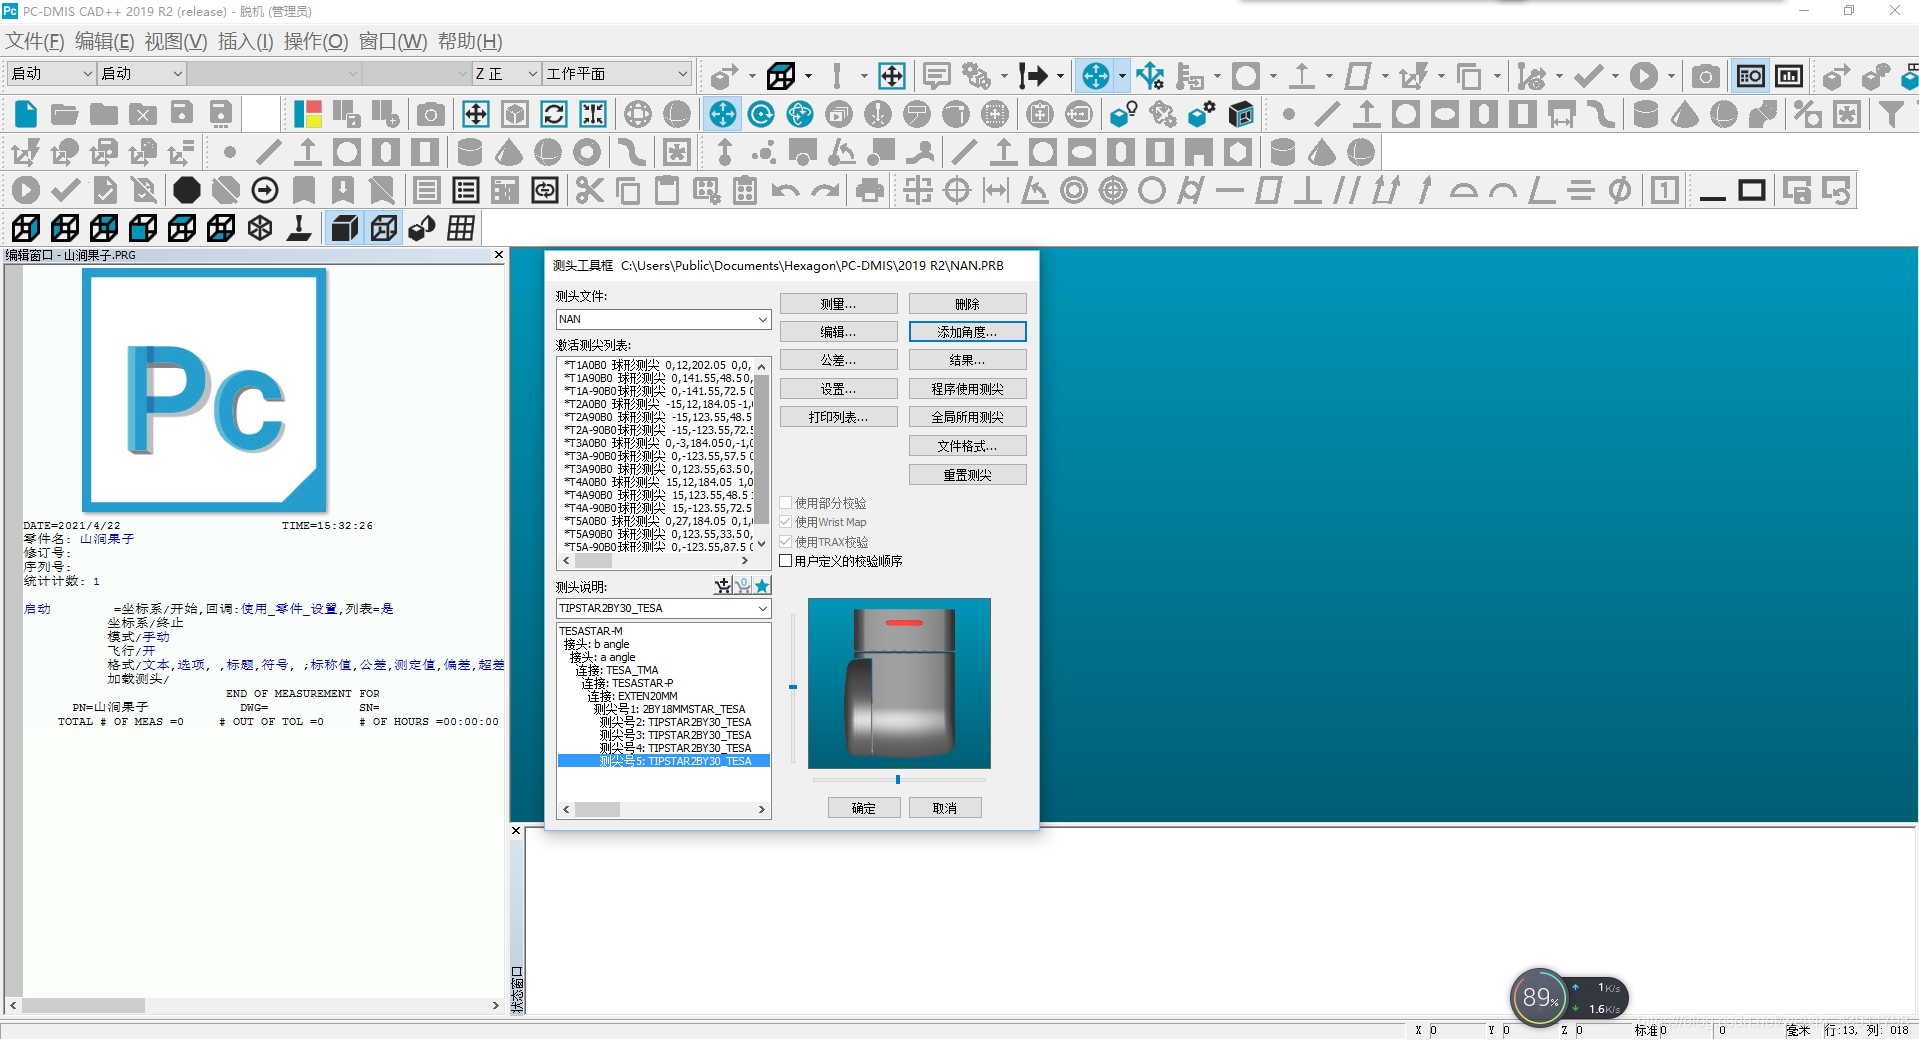Click the cone feature icon in the third toolbar row
Image resolution: width=1919 pixels, height=1040 pixels.
(509, 153)
